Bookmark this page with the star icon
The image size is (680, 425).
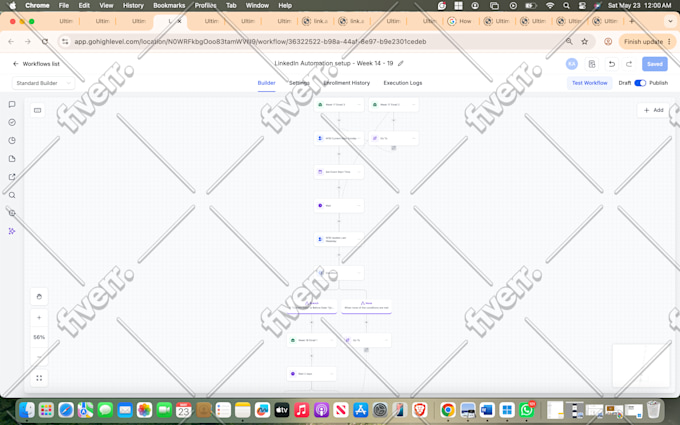pyautogui.click(x=585, y=42)
